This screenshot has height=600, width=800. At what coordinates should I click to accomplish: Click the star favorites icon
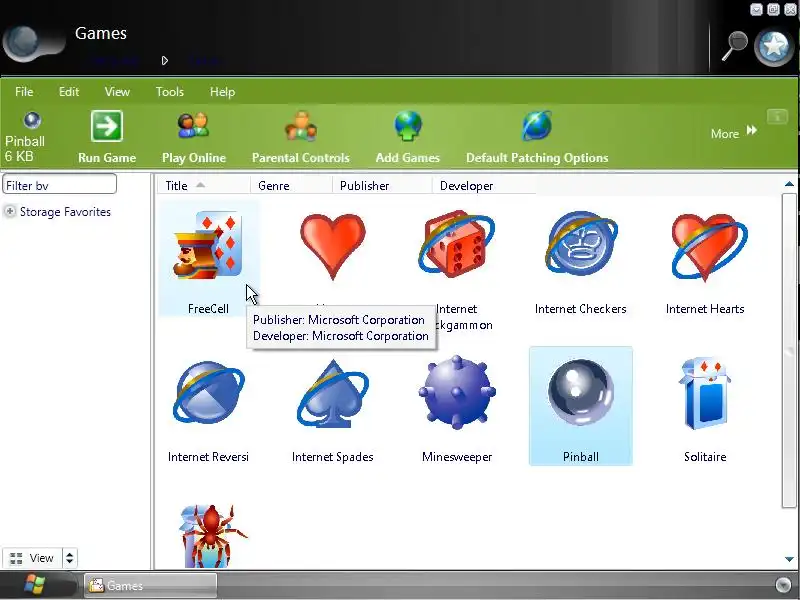click(774, 47)
